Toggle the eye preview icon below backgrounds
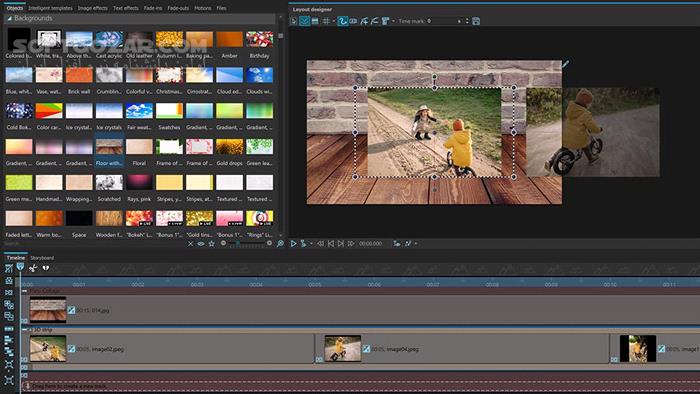Screen dimensions: 700x394 pos(201,244)
